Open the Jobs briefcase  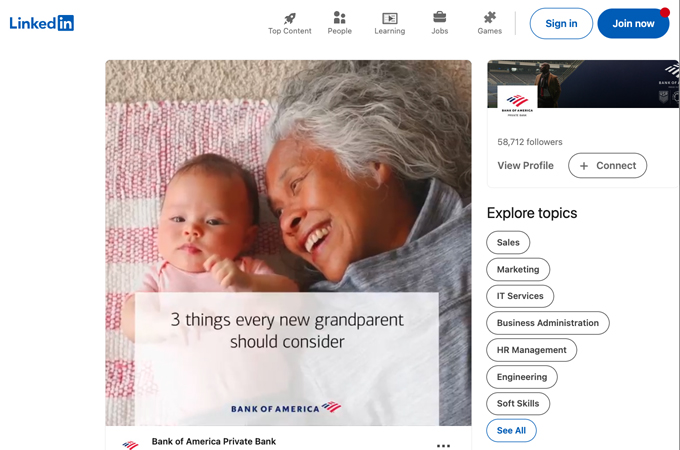[x=439, y=23]
